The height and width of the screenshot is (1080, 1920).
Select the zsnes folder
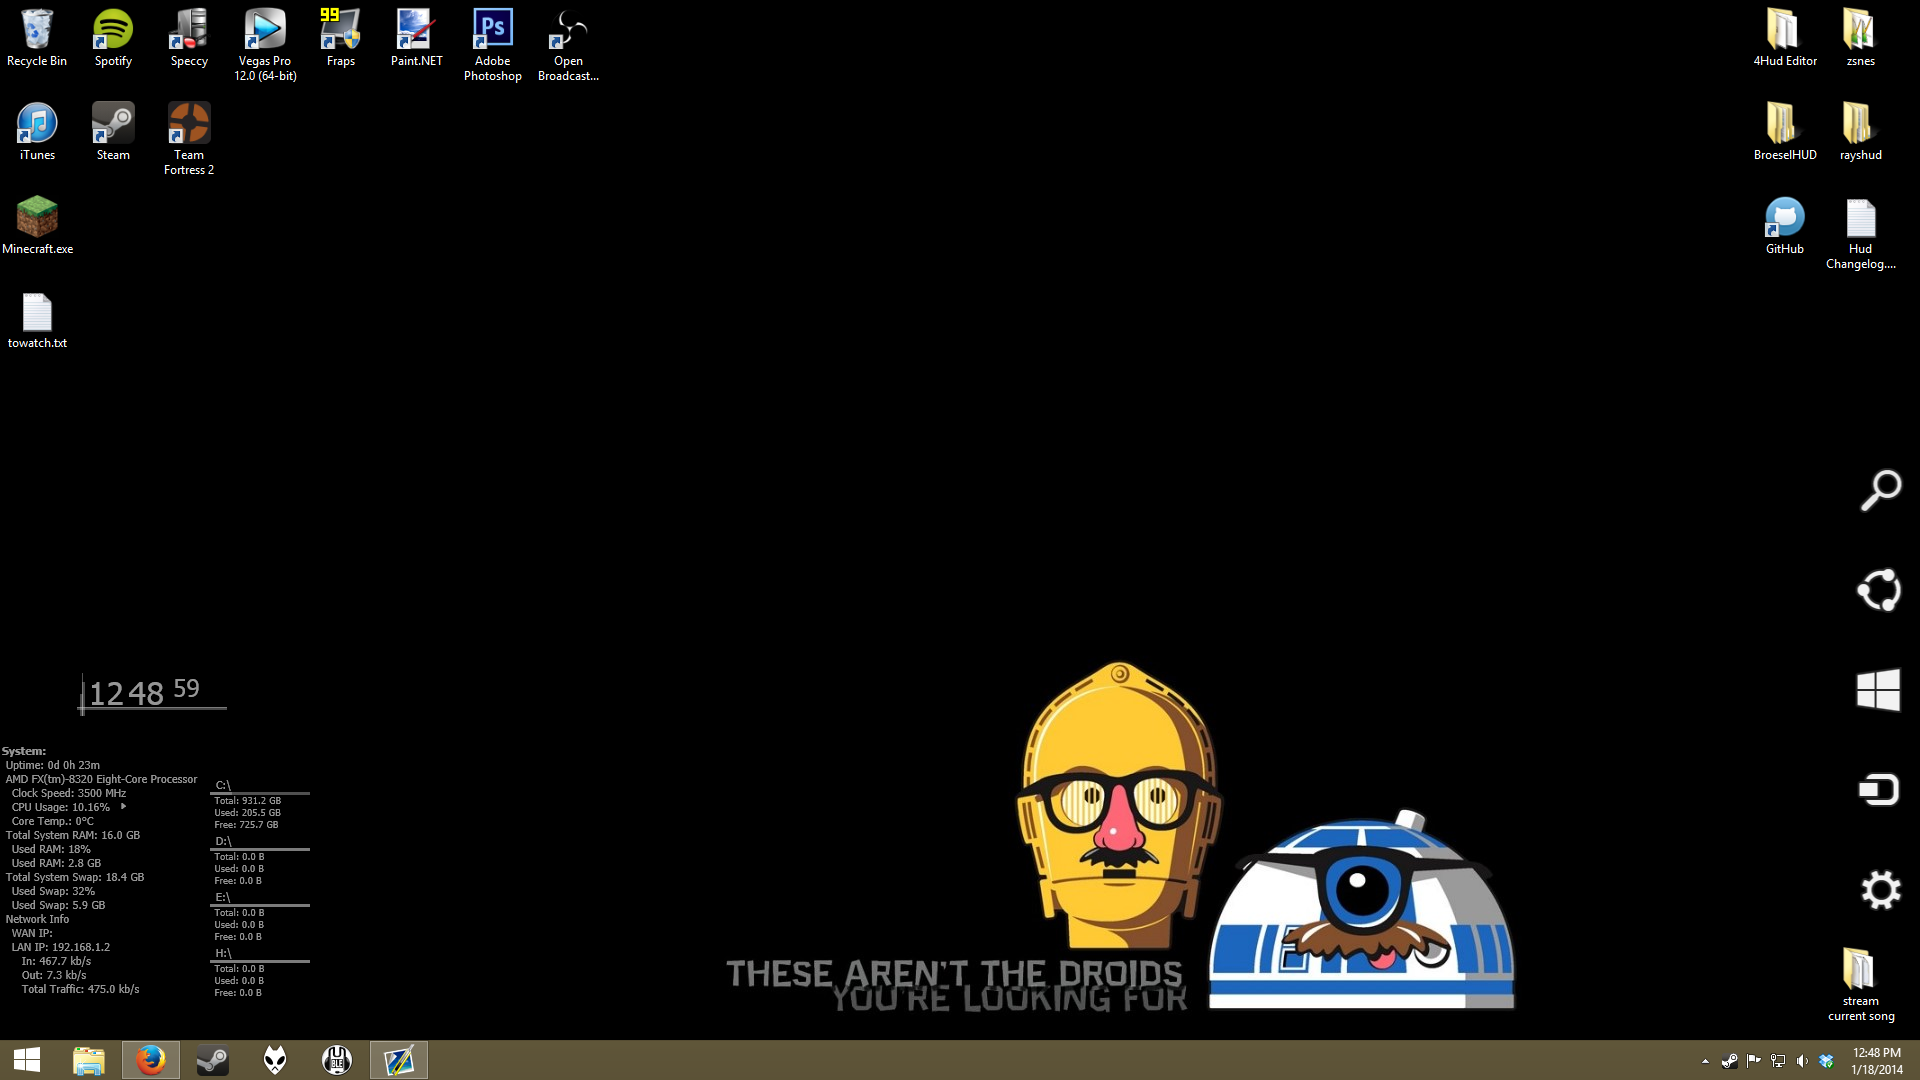point(1861,38)
